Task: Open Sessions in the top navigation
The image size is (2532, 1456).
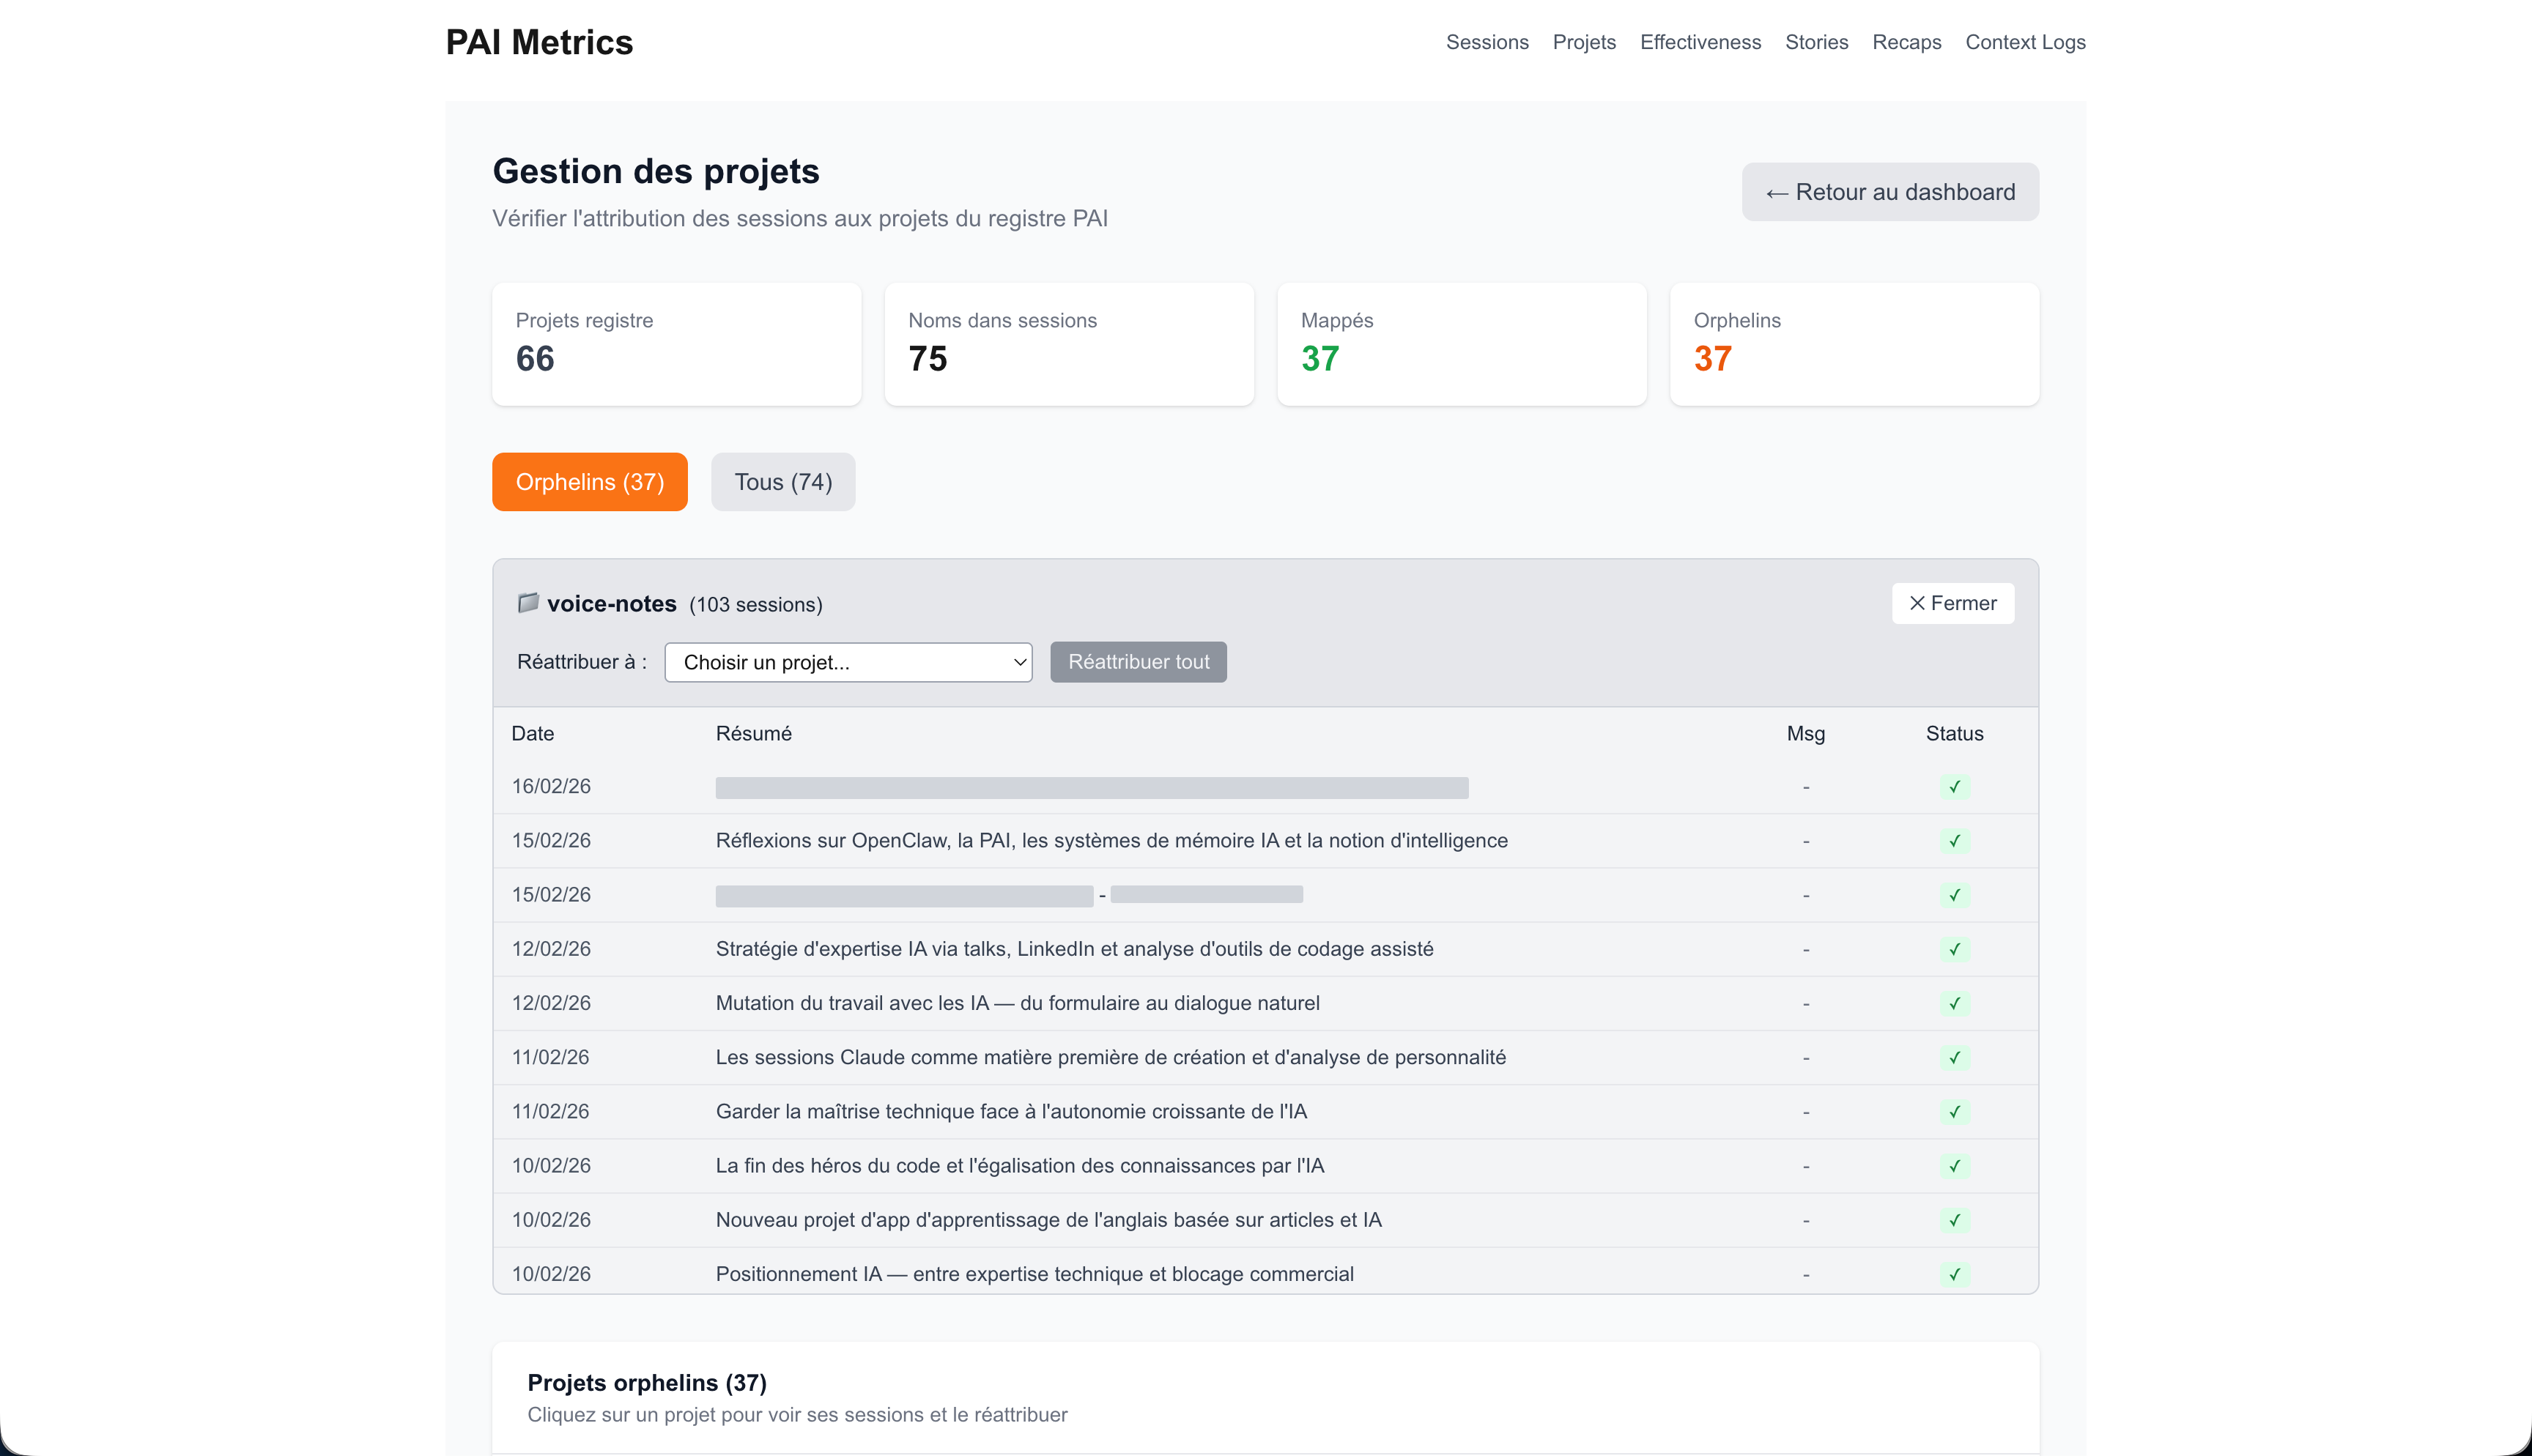Action: coord(1487,42)
